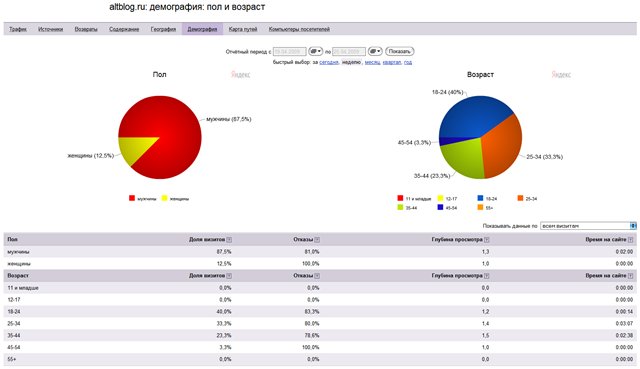640x369 pixels.
Task: Click the 83,3% Отказы value
Action: pyautogui.click(x=312, y=311)
